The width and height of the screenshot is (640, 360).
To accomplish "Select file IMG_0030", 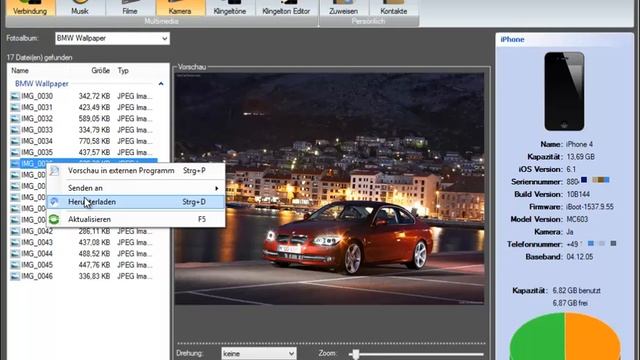I will [37, 96].
